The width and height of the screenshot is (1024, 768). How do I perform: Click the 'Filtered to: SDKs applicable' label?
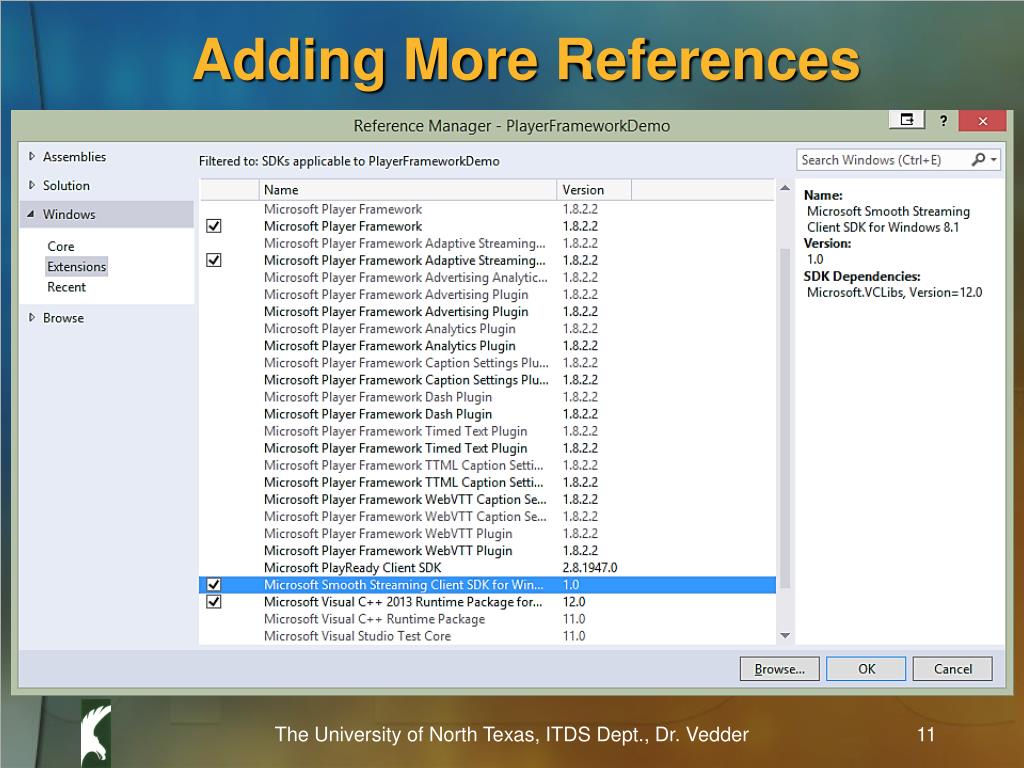pos(349,161)
